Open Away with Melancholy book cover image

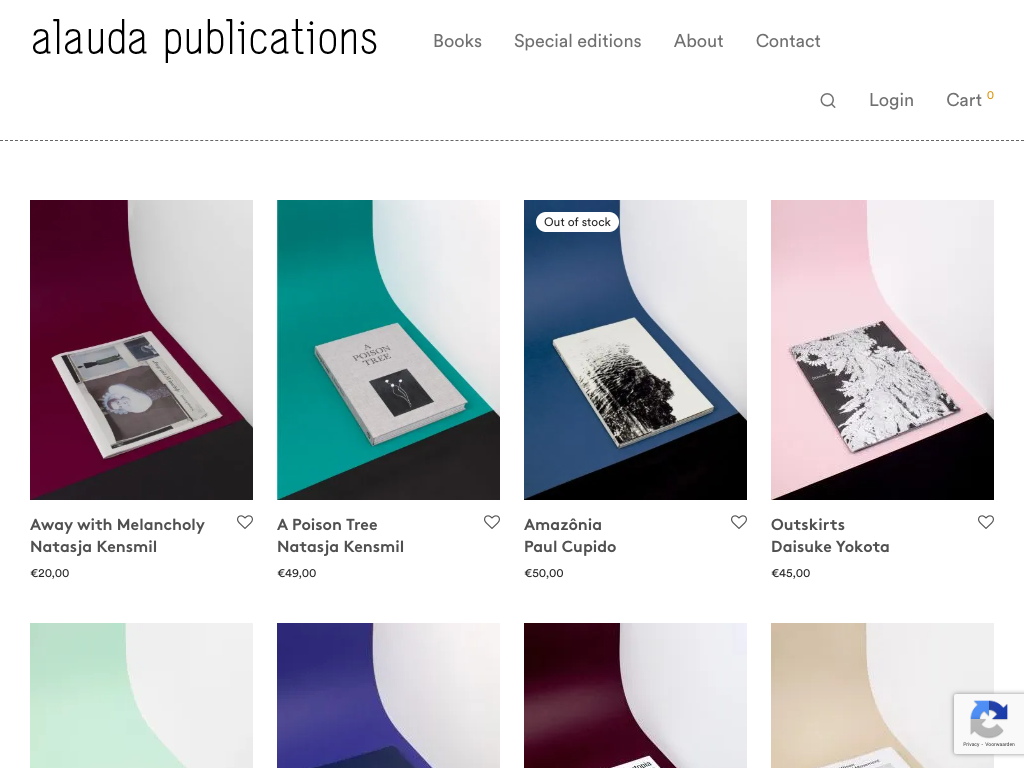pyautogui.click(x=141, y=350)
